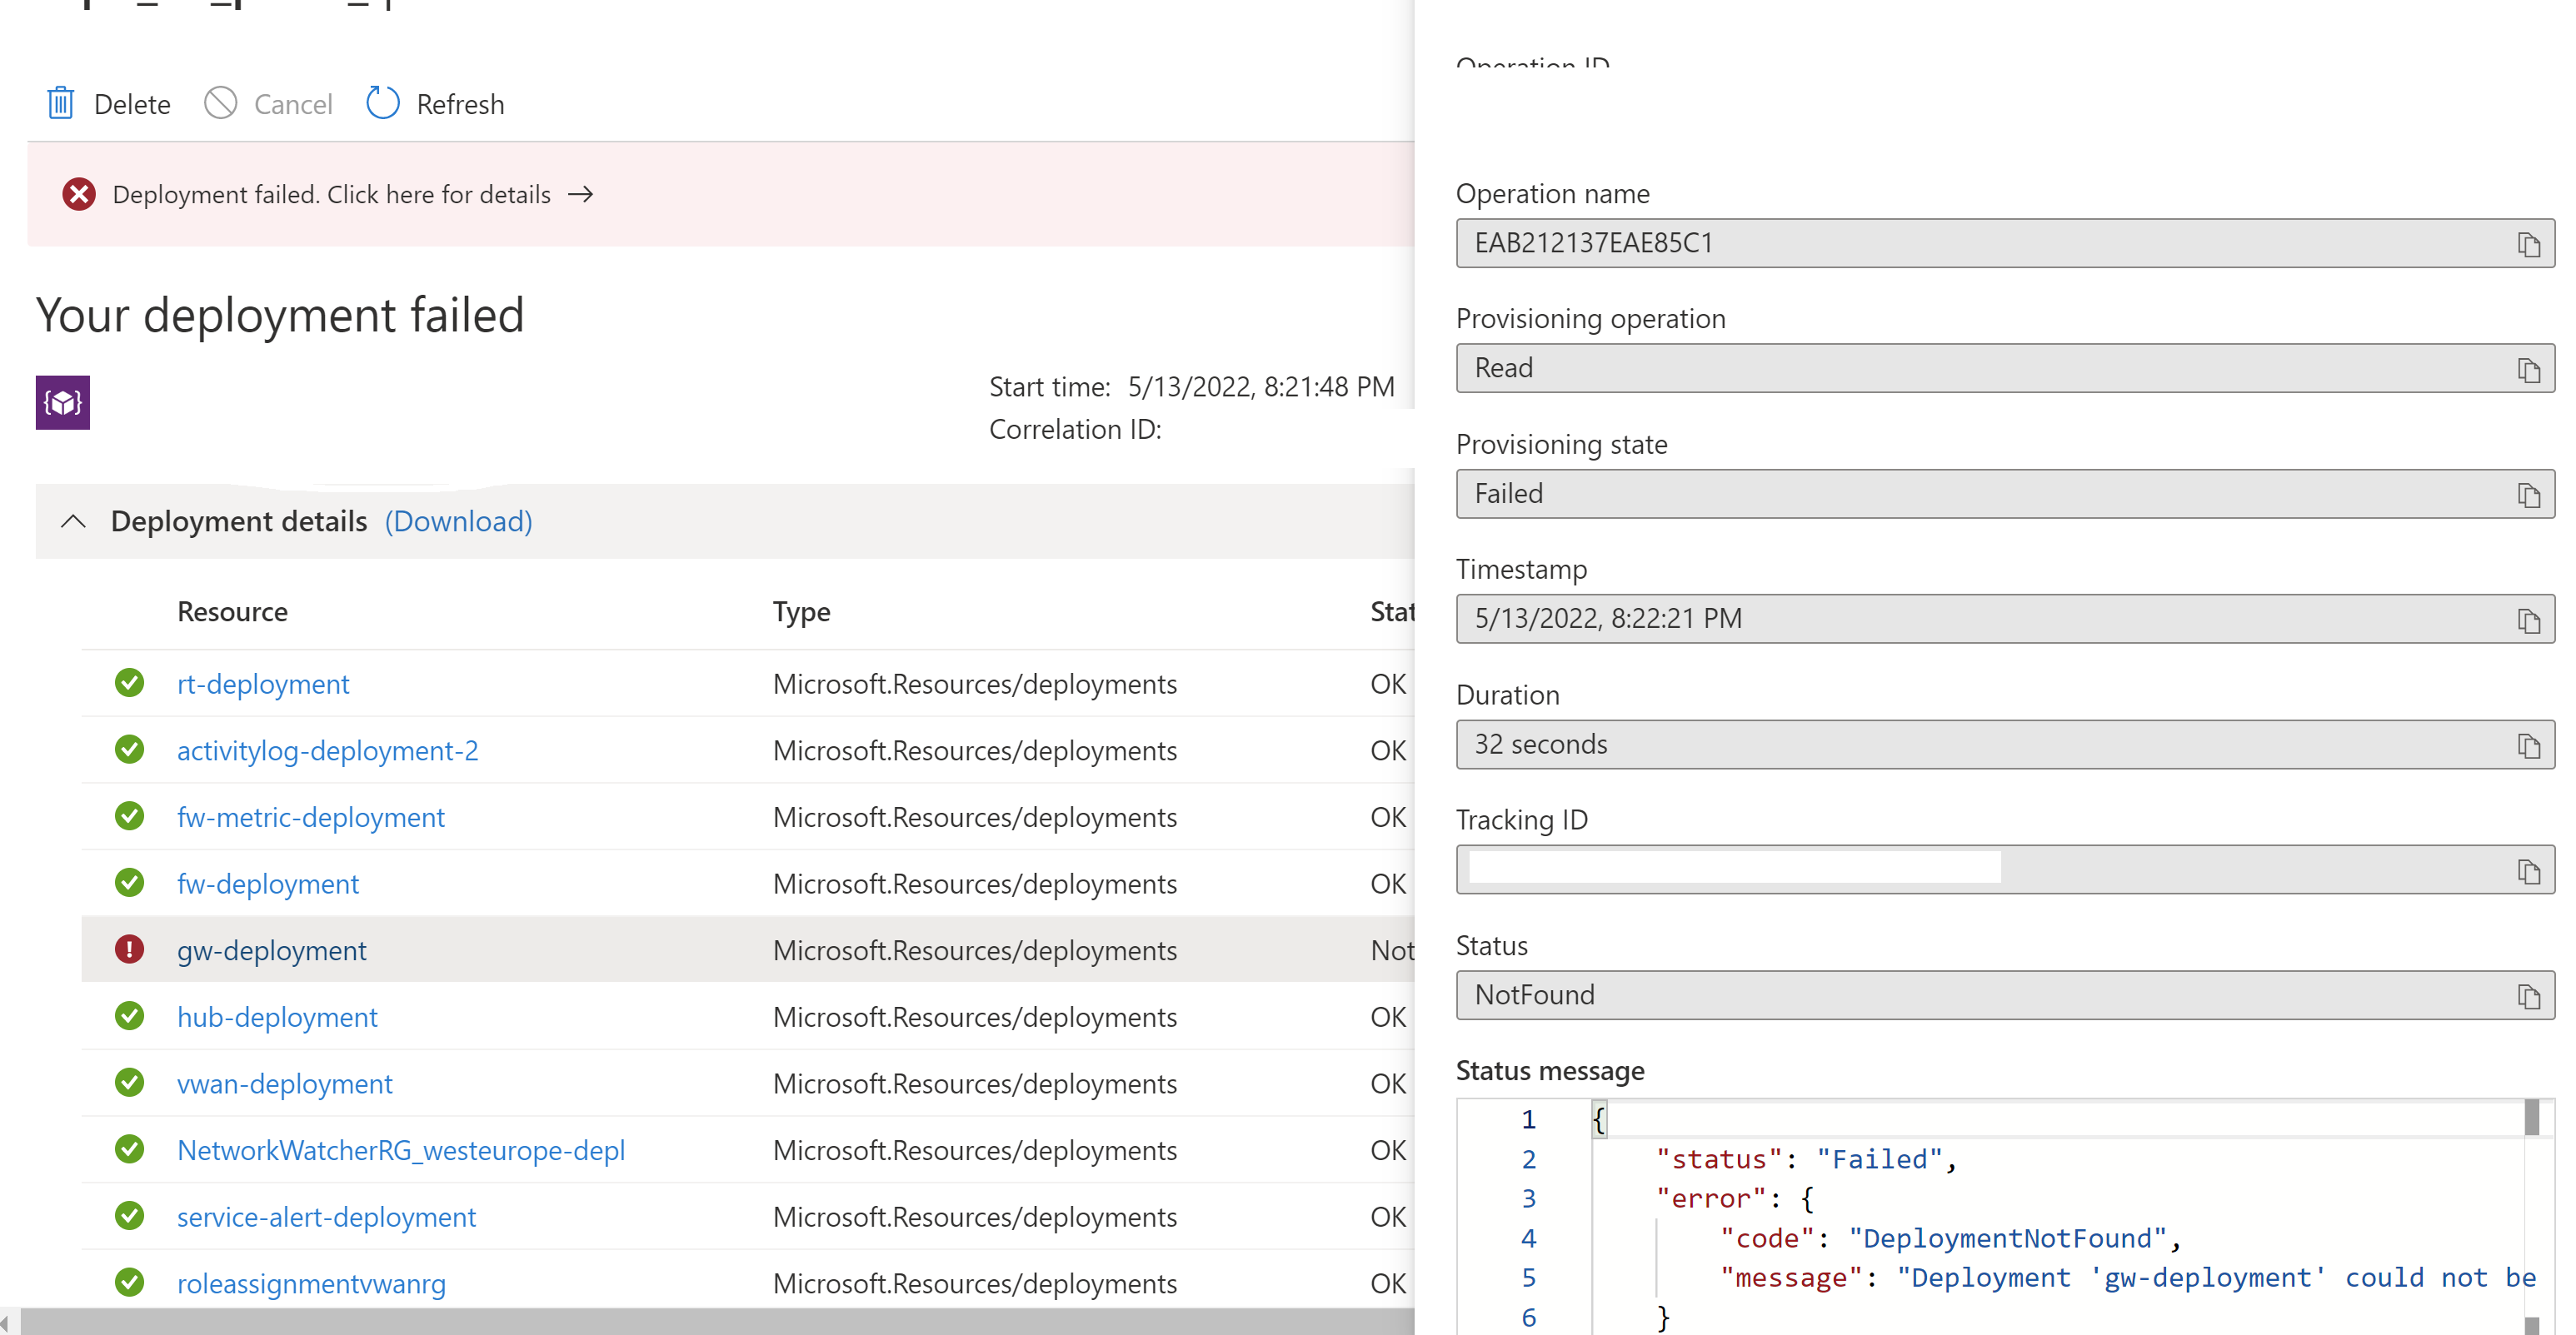This screenshot has width=2576, height=1335.
Task: Click the Resource column header
Action: [x=232, y=611]
